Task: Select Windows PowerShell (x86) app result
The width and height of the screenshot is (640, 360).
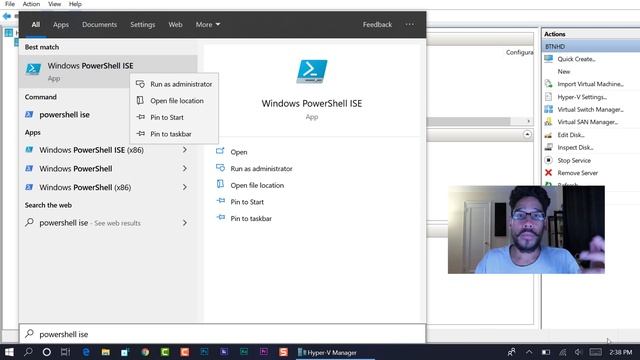Action: coord(85,187)
